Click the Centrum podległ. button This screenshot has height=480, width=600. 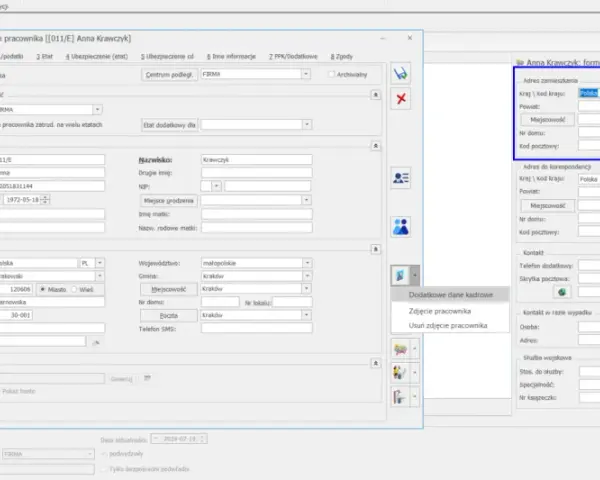pos(169,75)
